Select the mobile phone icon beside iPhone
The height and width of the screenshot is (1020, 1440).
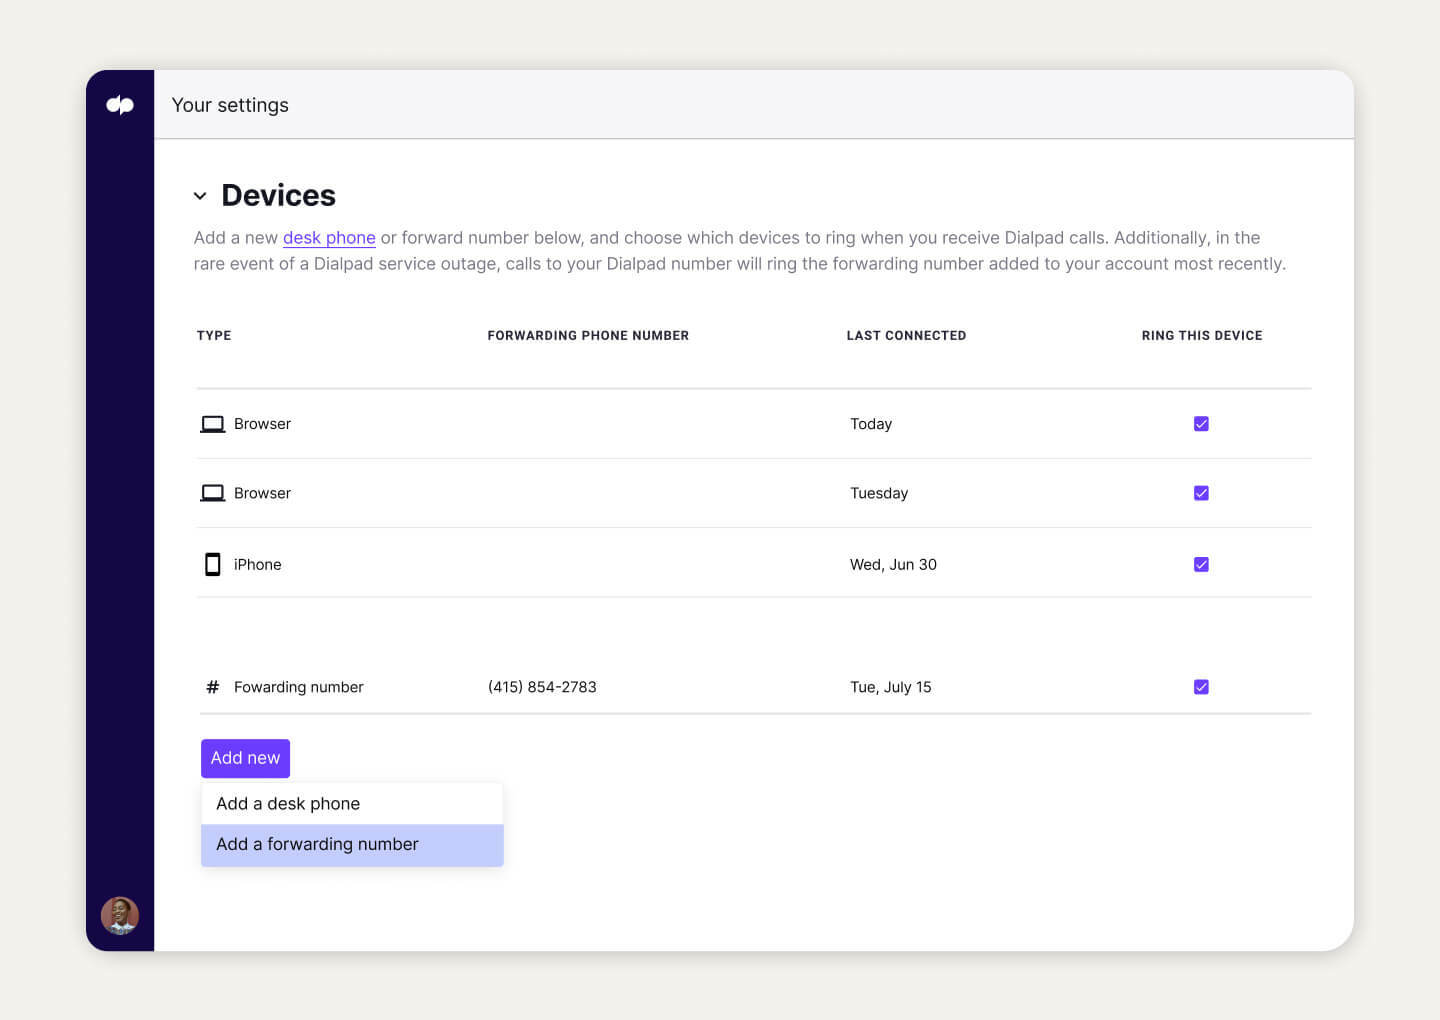pos(212,564)
